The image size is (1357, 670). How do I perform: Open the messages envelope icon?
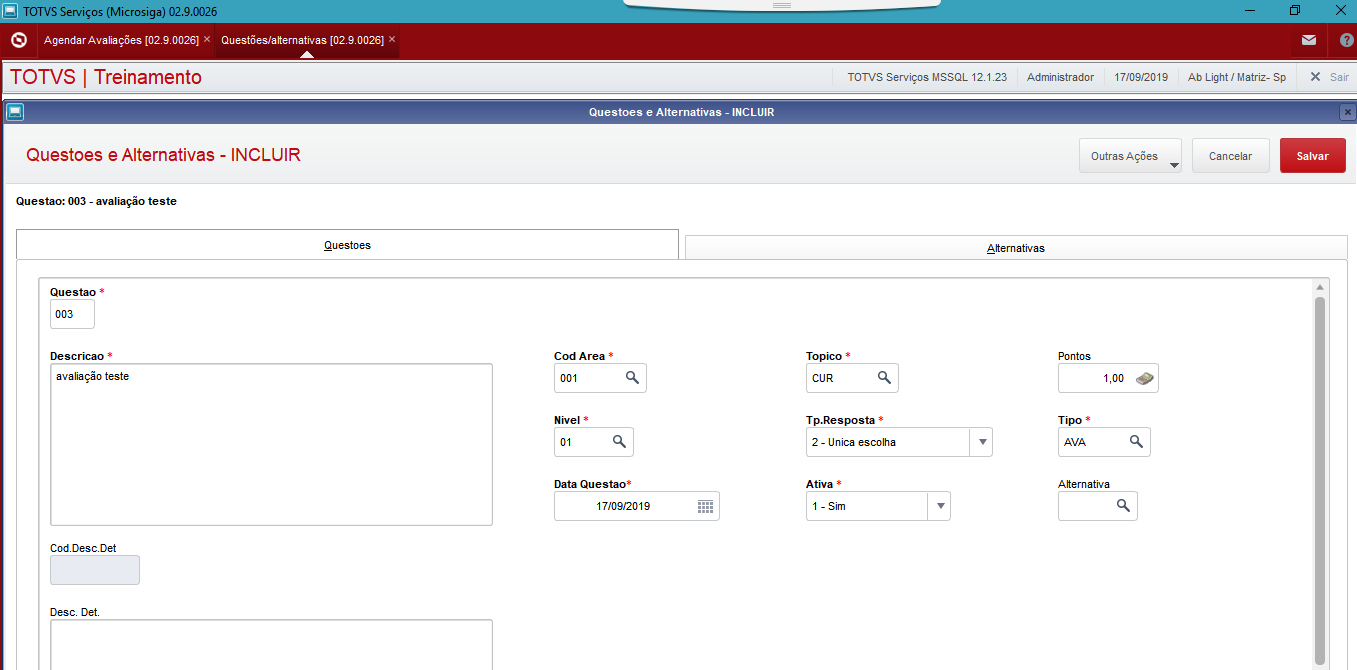1308,41
